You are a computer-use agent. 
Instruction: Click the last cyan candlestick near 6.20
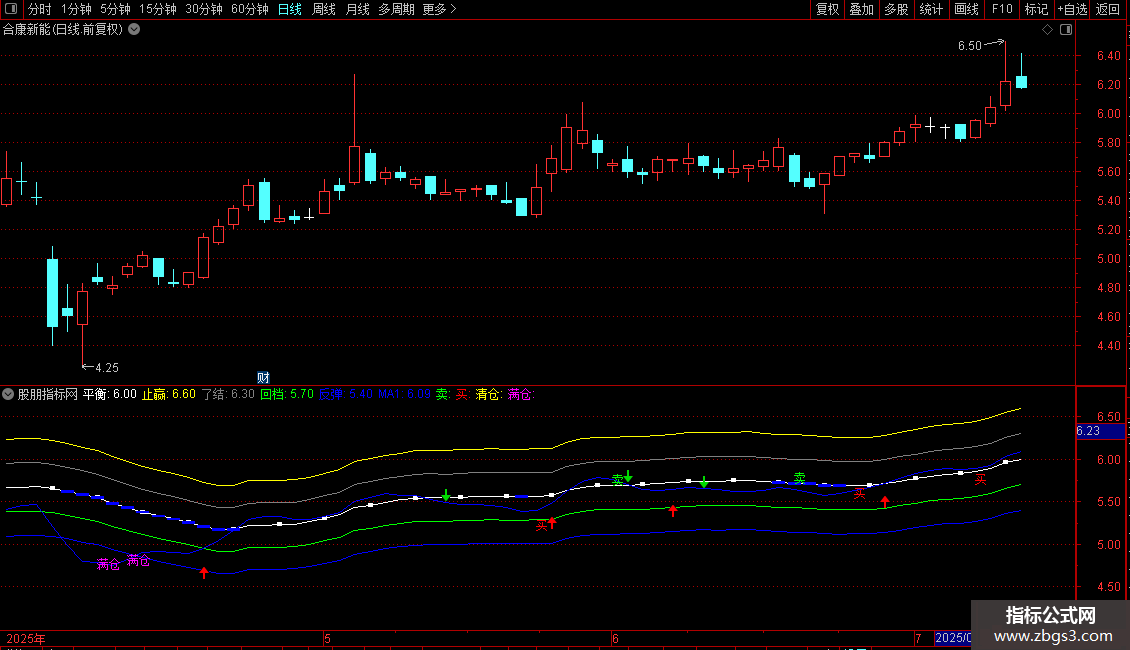[1021, 81]
